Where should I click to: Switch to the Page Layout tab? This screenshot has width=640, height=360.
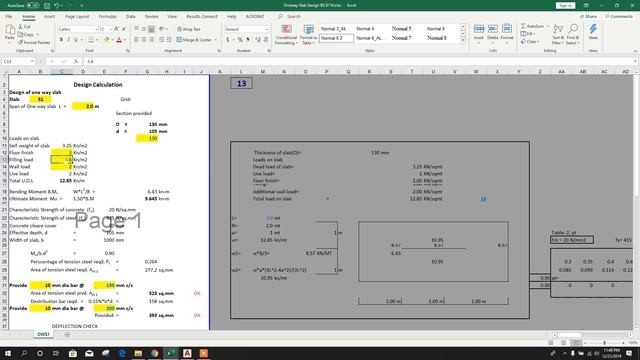[x=77, y=16]
